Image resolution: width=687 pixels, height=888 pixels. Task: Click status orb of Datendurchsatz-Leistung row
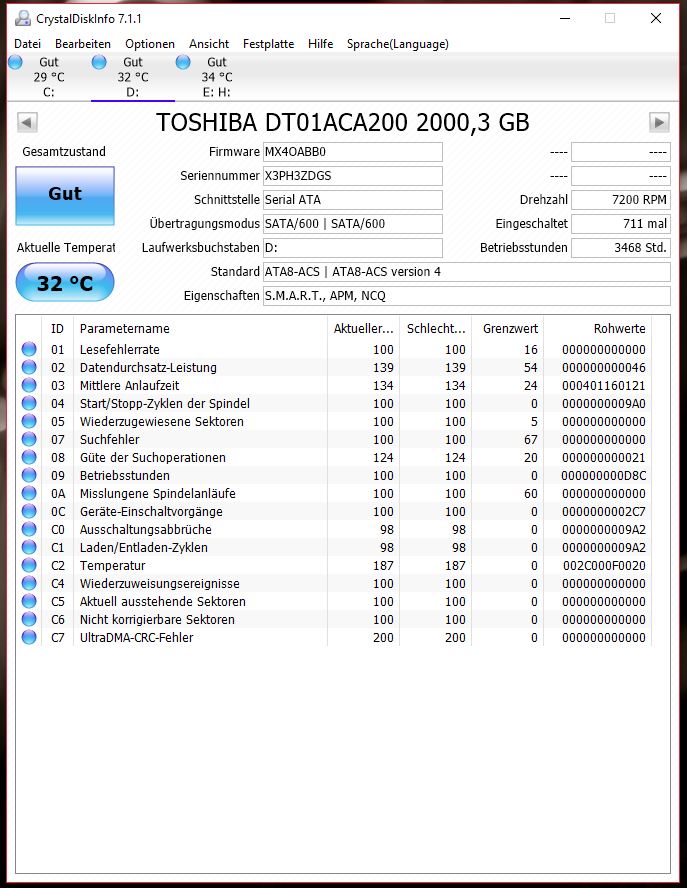click(x=29, y=368)
